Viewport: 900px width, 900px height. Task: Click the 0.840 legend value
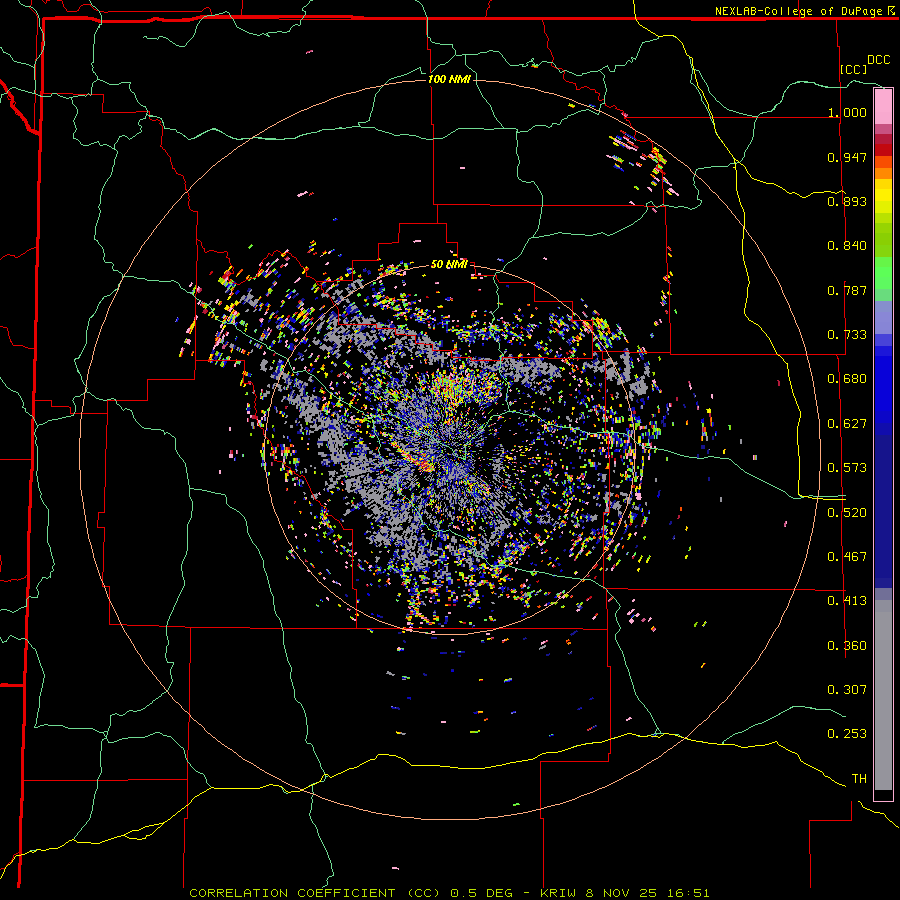(x=847, y=246)
